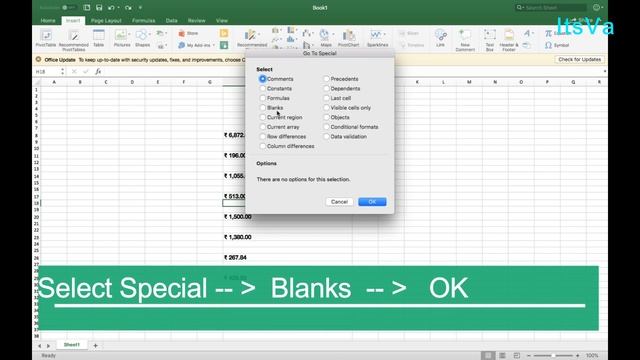The image size is (640, 360).
Task: Click the Pictures icon
Action: (120, 35)
